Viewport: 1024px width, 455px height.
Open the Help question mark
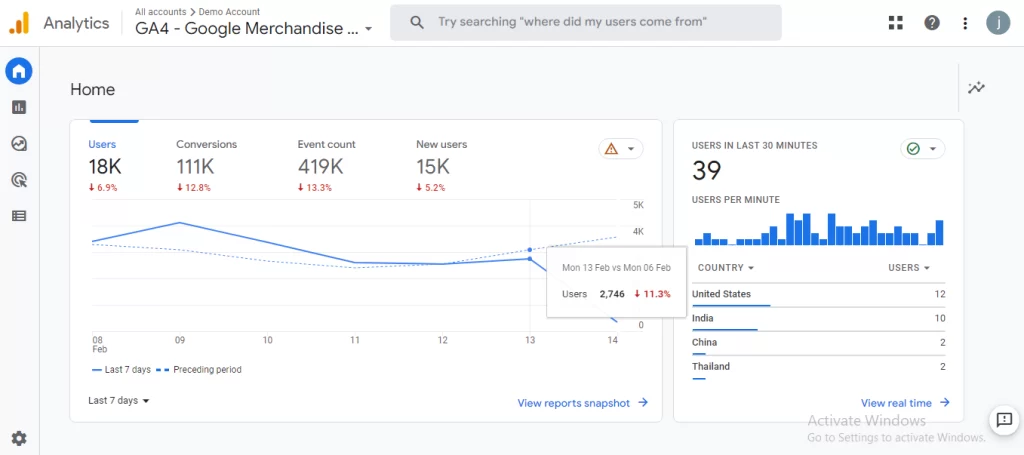pyautogui.click(x=932, y=23)
